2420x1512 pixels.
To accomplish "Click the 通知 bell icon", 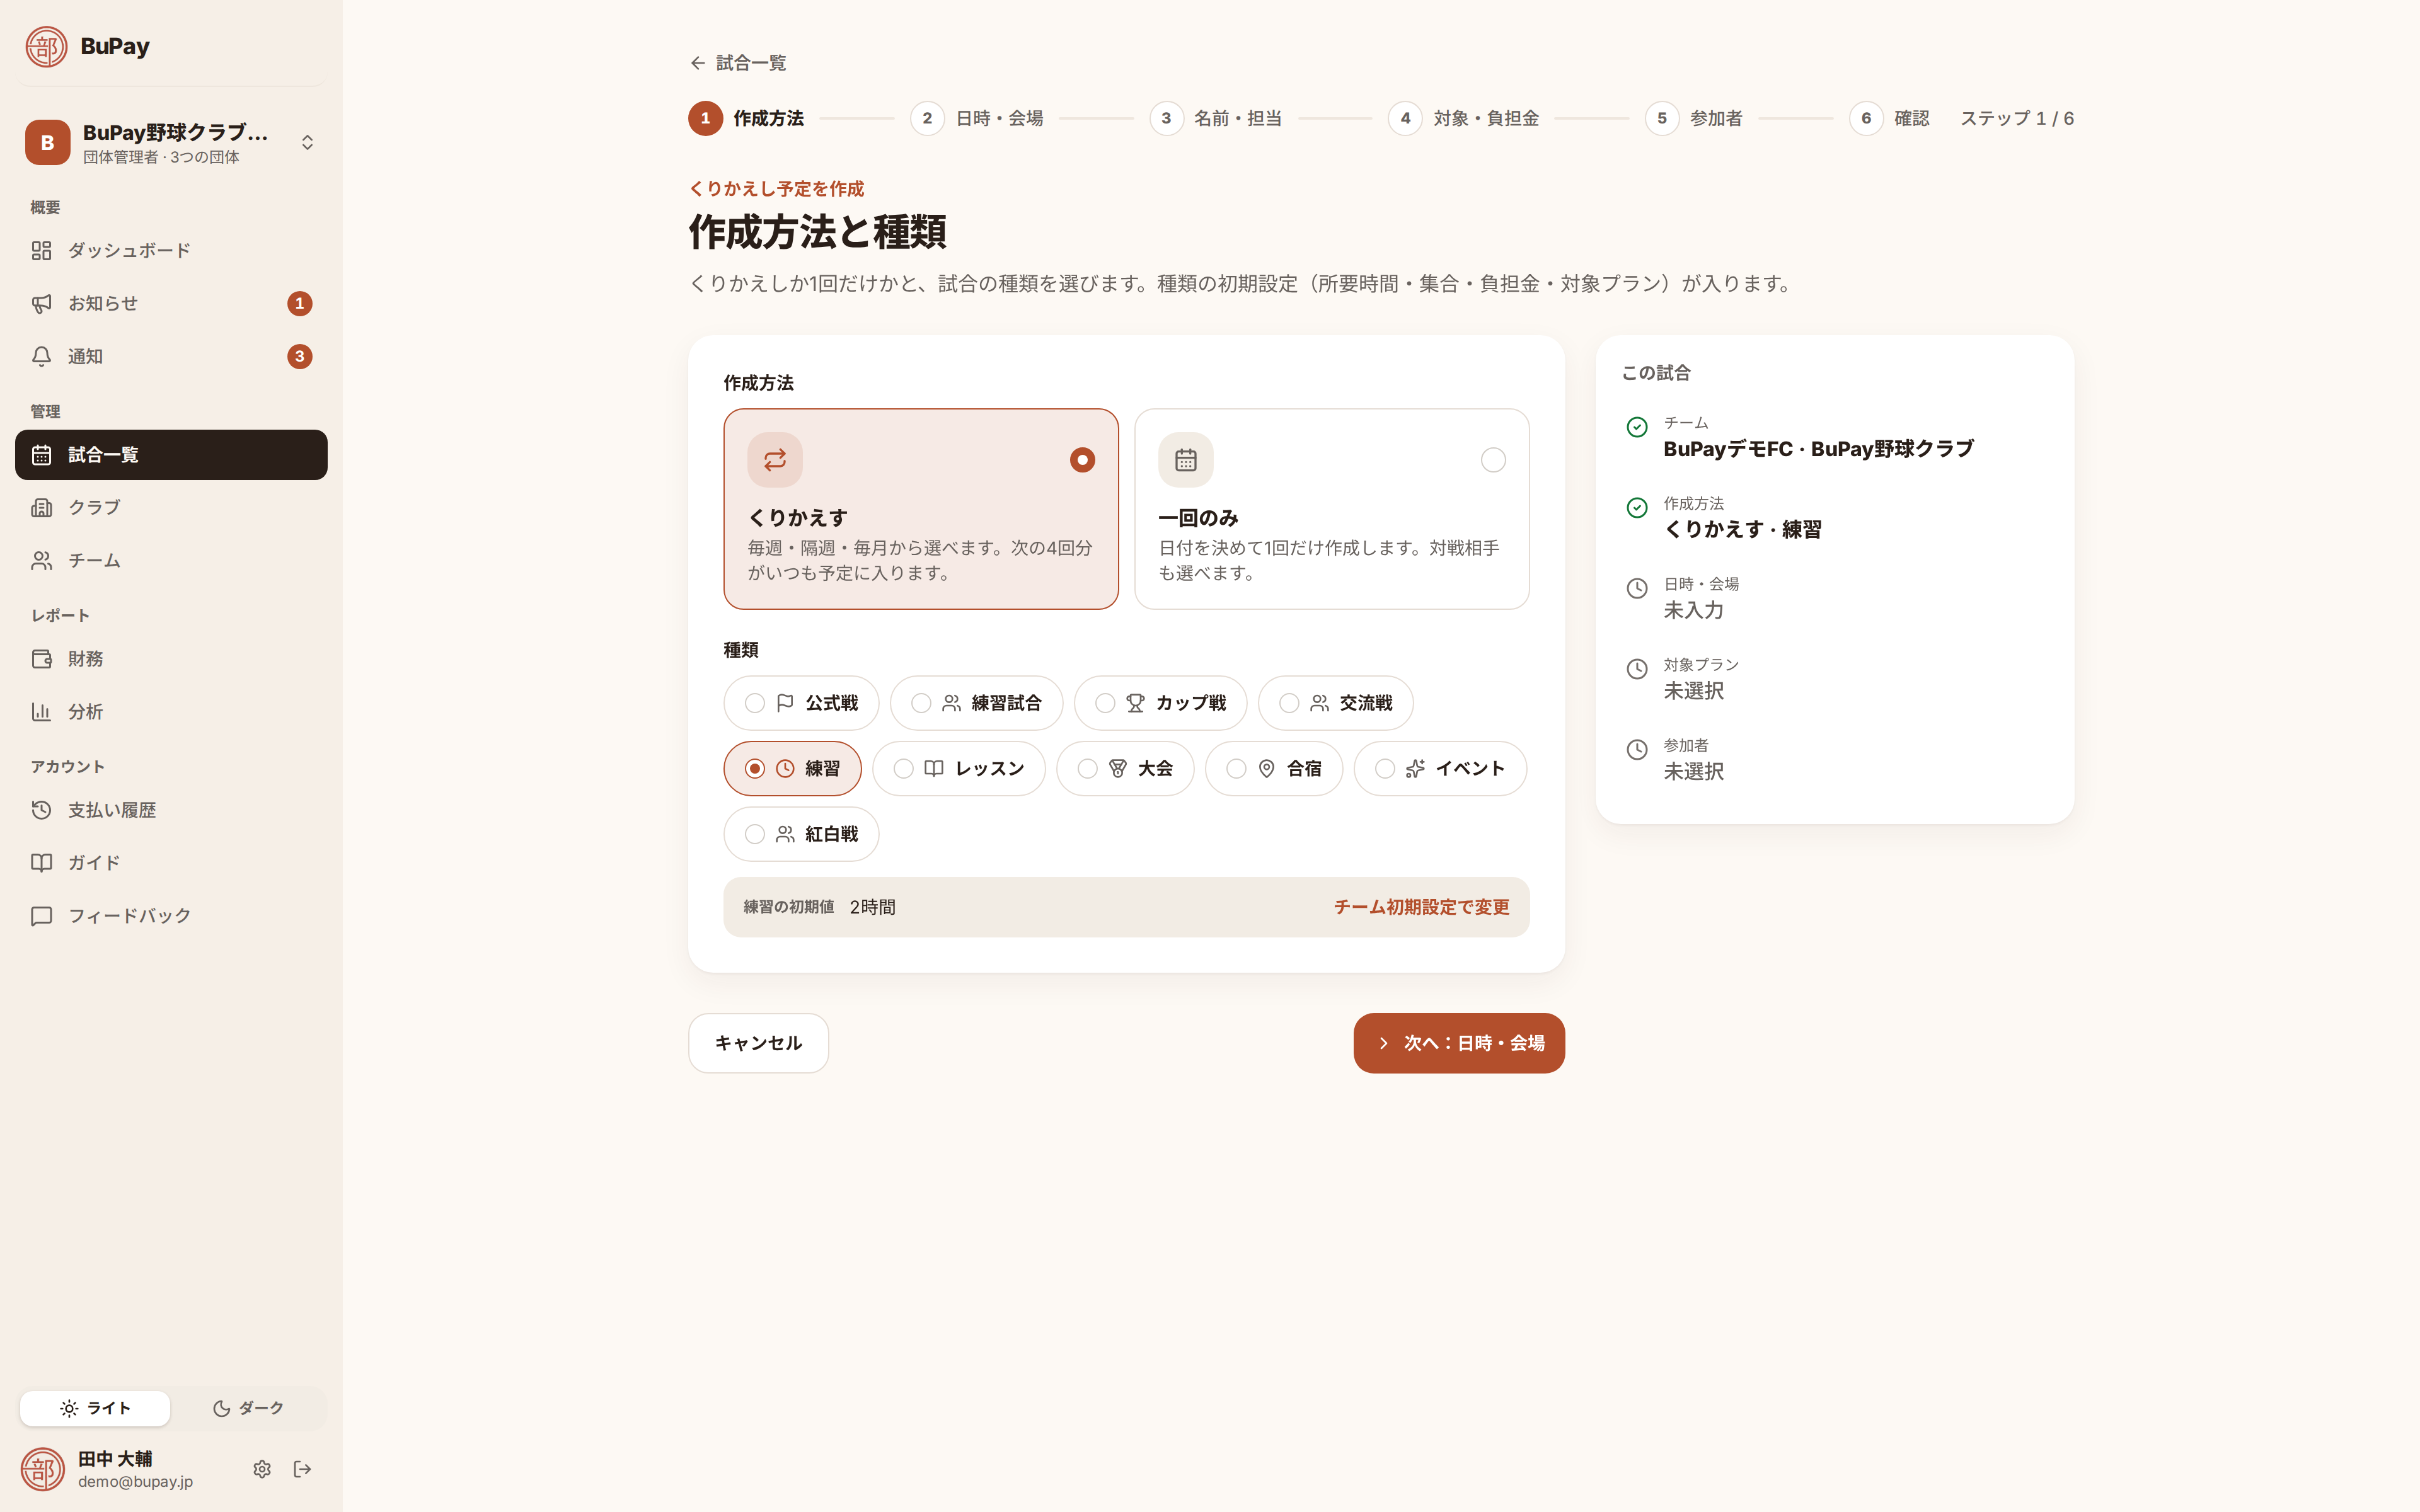I will pyautogui.click(x=41, y=356).
